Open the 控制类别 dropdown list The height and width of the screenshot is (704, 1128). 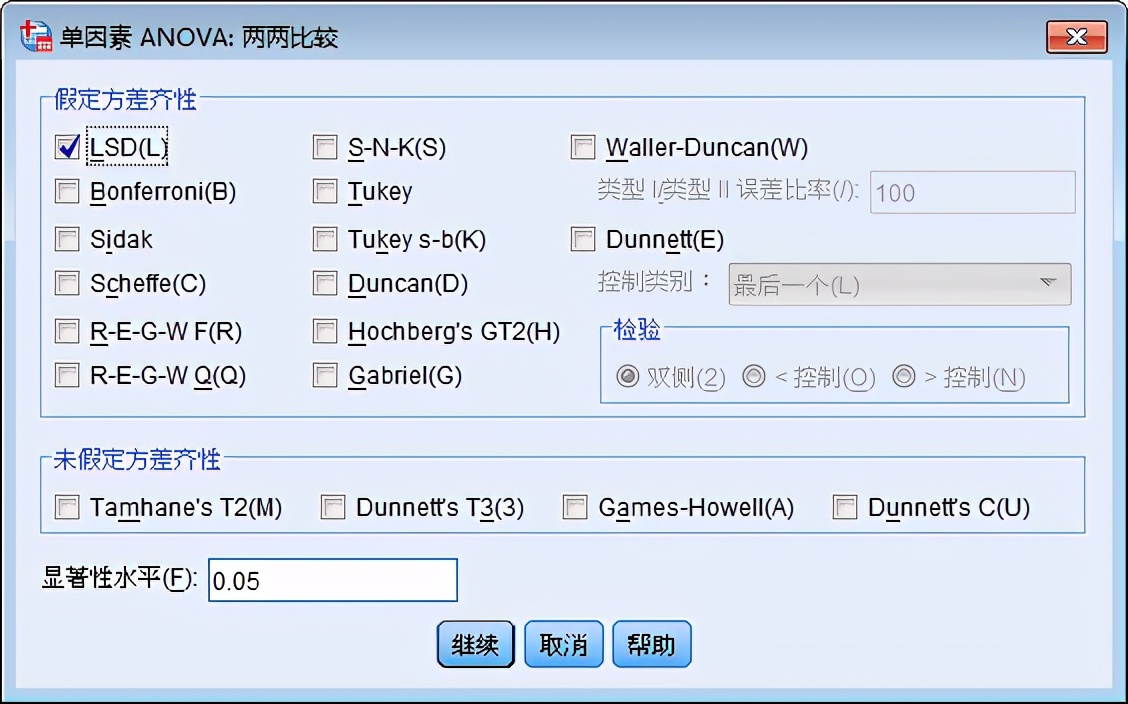(899, 285)
